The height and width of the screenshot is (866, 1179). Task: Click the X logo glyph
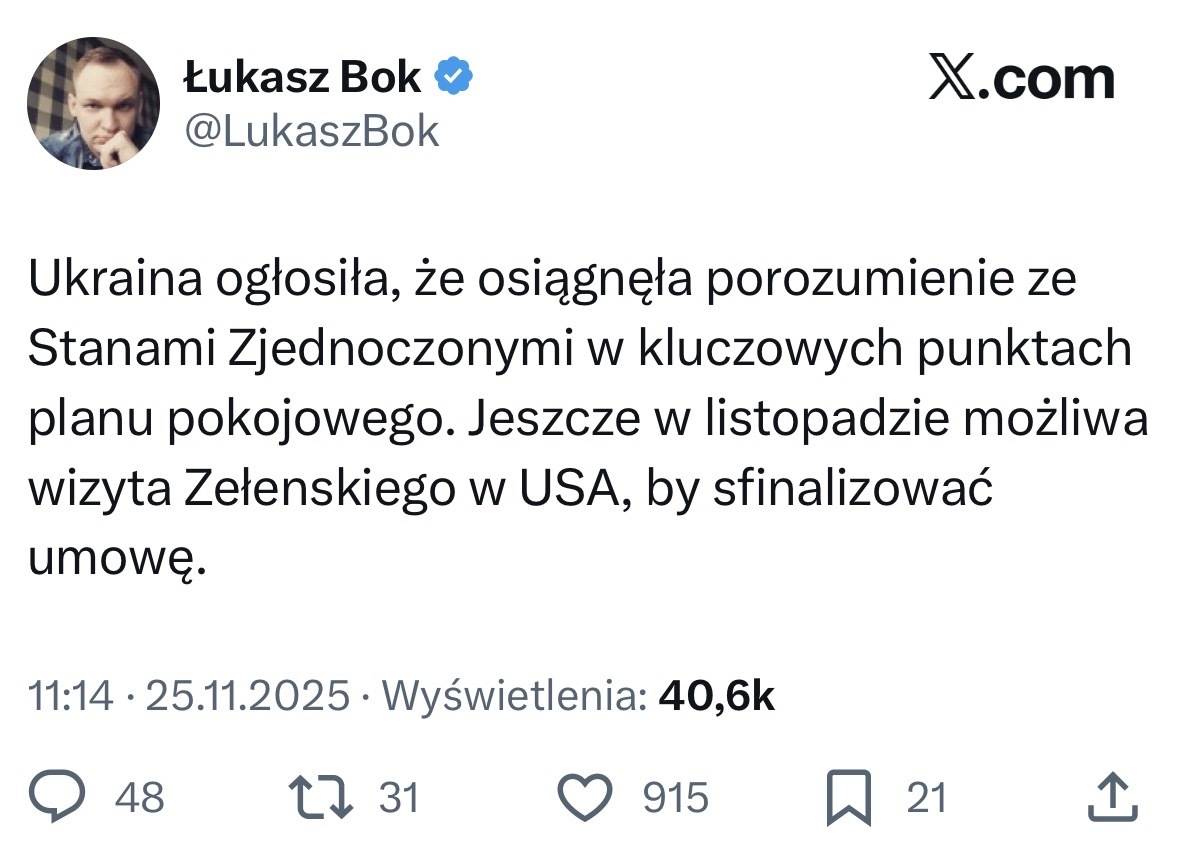tap(954, 80)
